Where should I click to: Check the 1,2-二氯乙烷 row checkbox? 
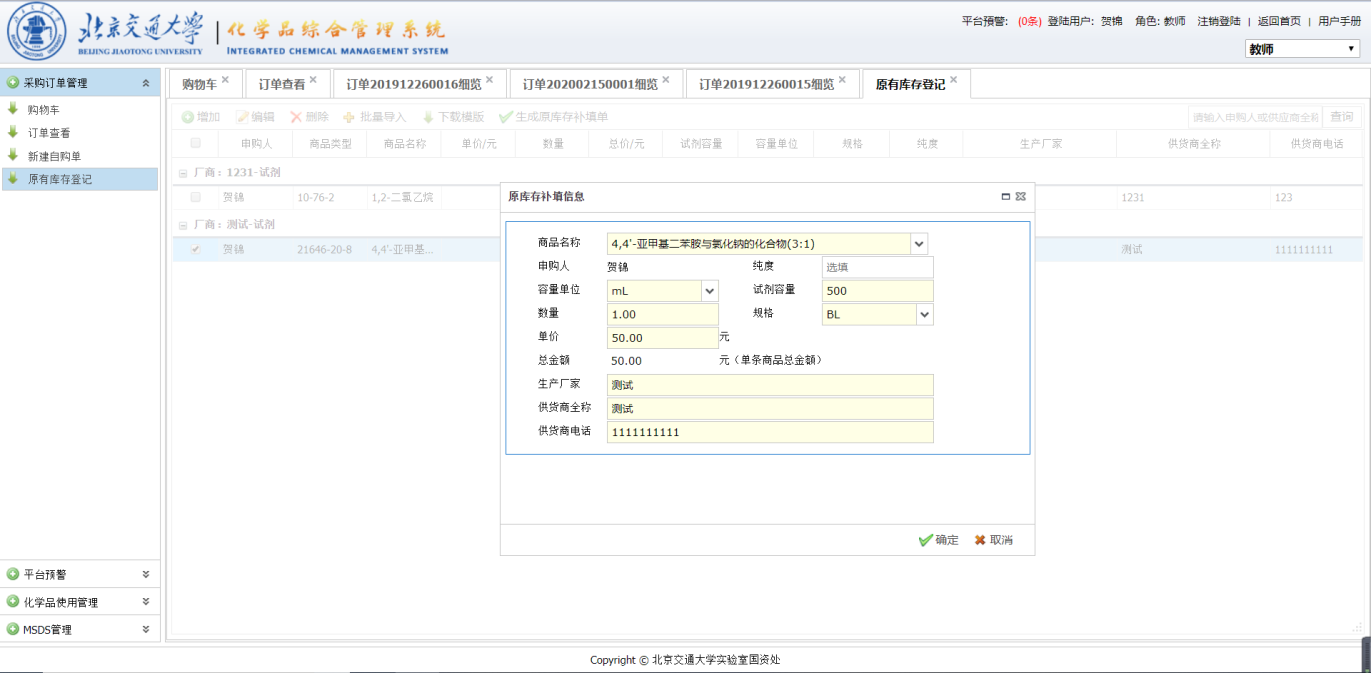click(196, 197)
